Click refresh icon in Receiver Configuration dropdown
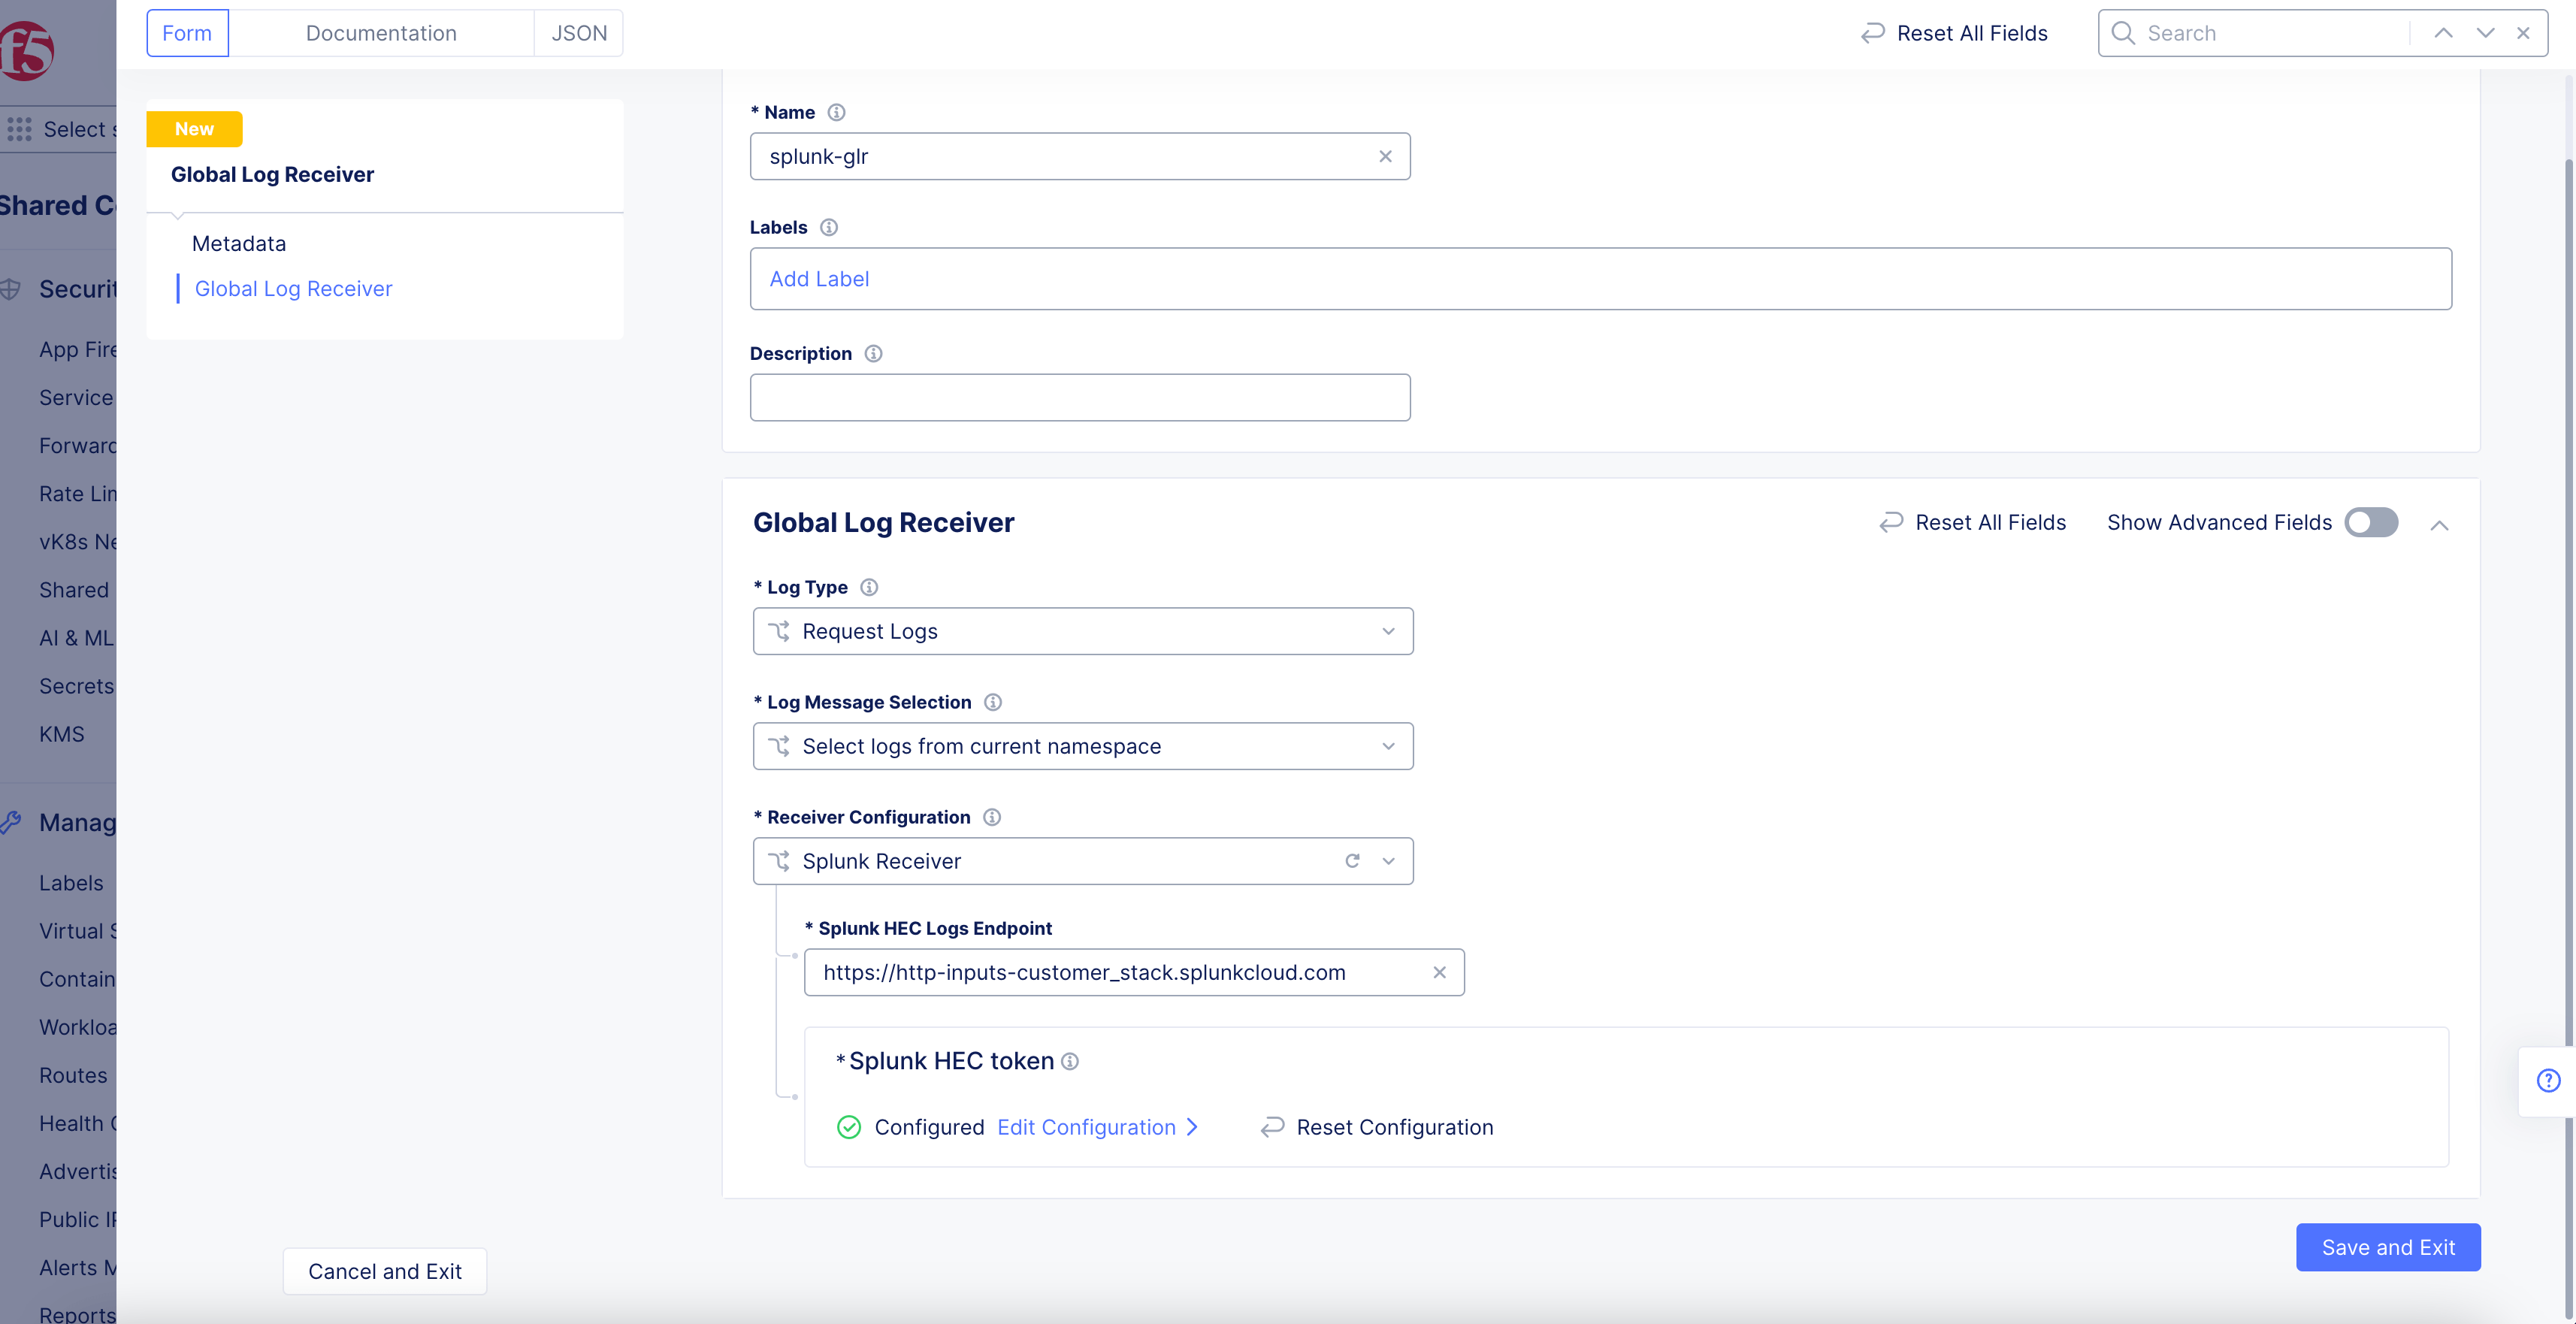 [x=1352, y=861]
